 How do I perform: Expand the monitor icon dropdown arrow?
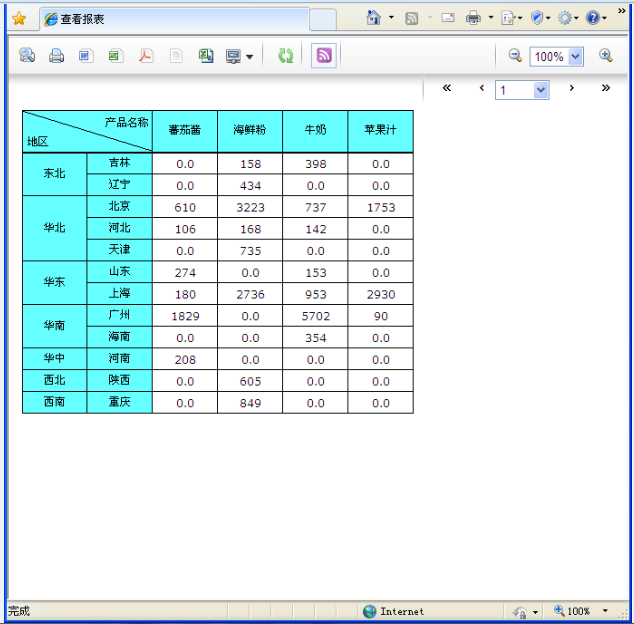point(249,57)
